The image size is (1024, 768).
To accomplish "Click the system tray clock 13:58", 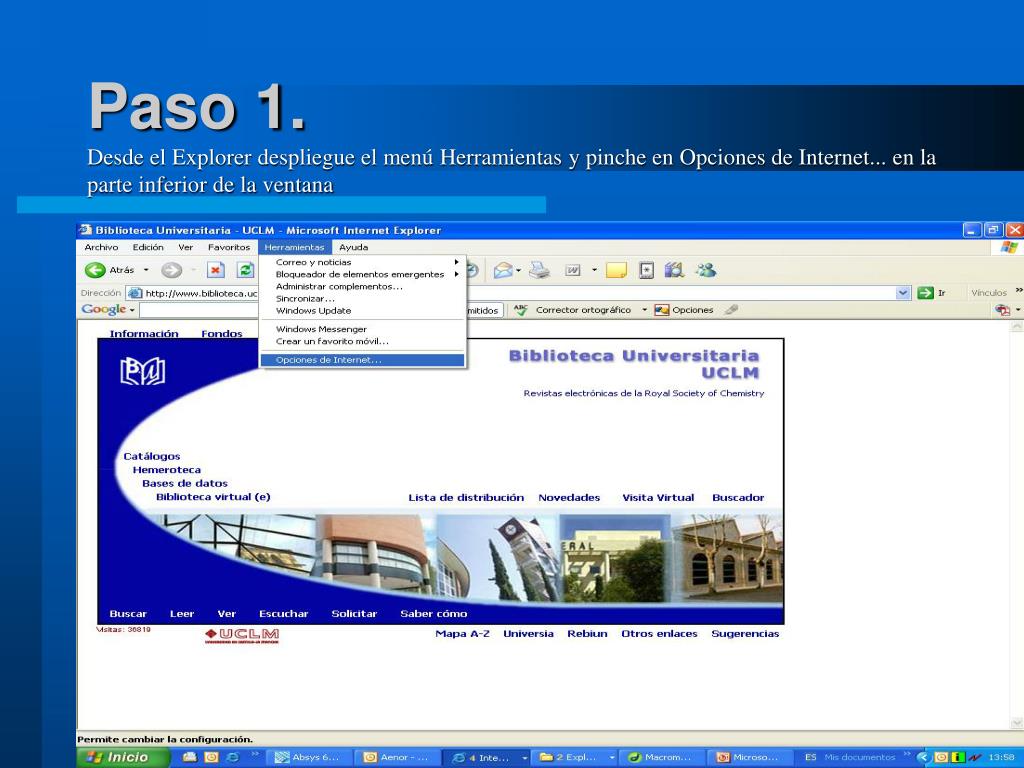I will [x=1002, y=758].
